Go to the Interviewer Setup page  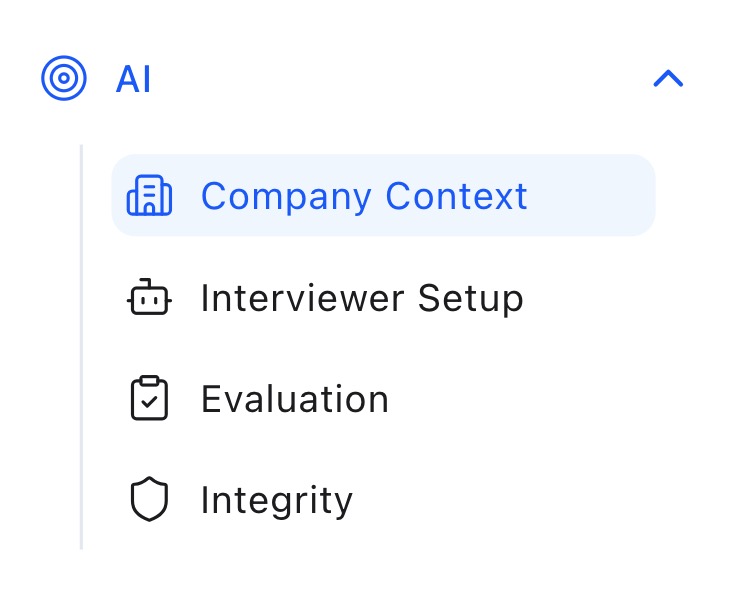point(361,298)
